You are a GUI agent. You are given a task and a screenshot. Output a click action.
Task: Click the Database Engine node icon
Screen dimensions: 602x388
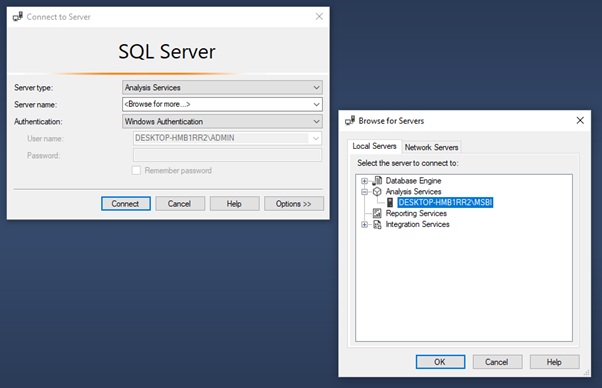click(377, 181)
